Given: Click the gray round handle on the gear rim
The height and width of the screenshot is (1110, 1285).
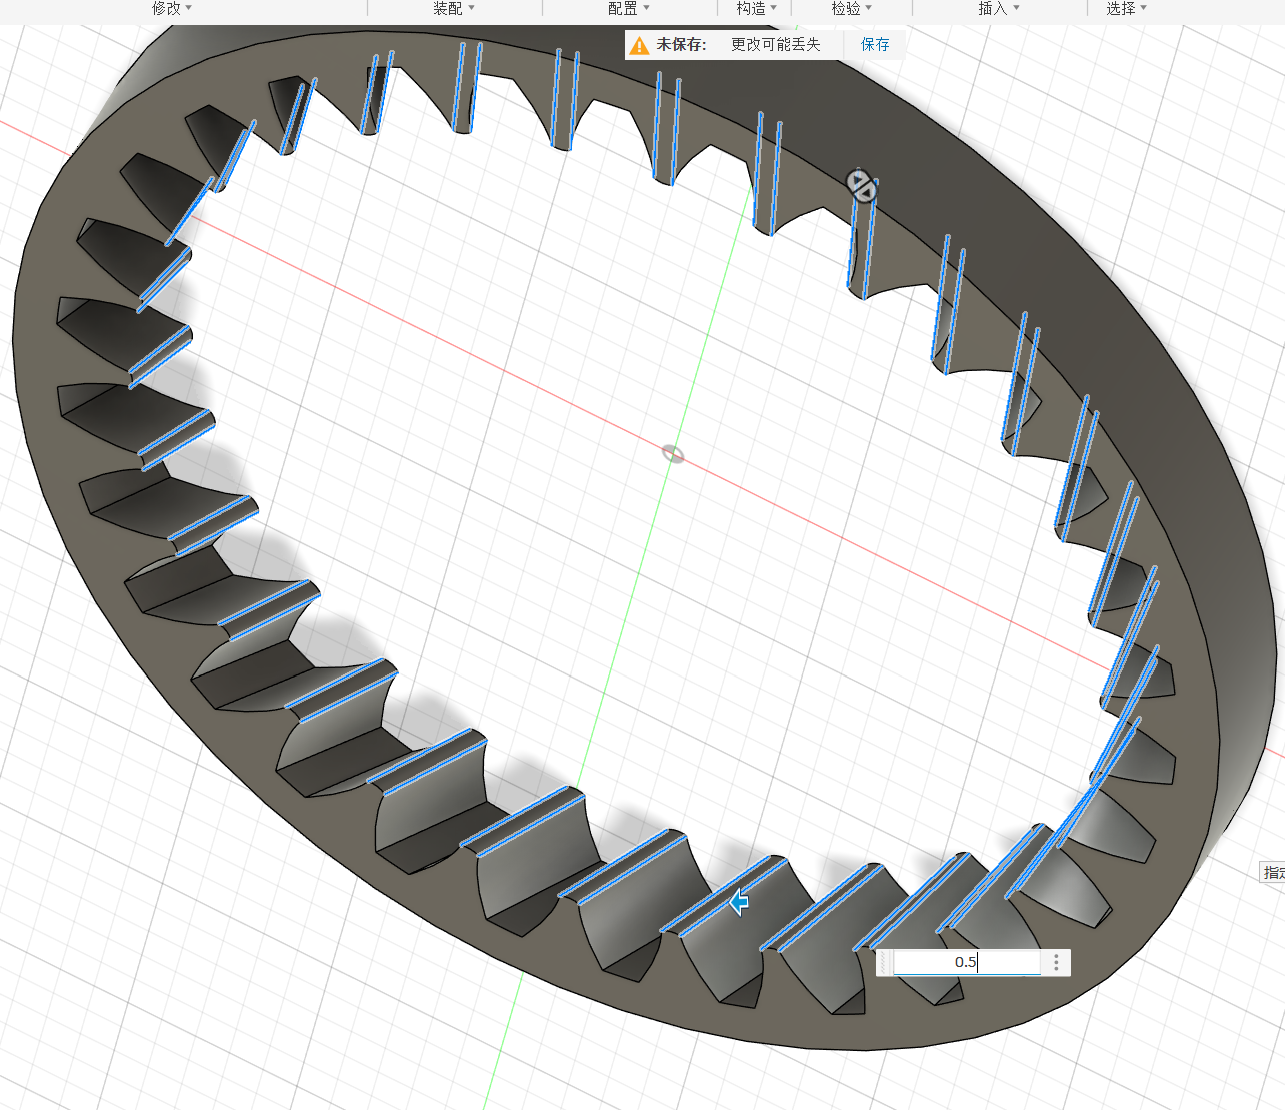Looking at the screenshot, I should coord(861,185).
